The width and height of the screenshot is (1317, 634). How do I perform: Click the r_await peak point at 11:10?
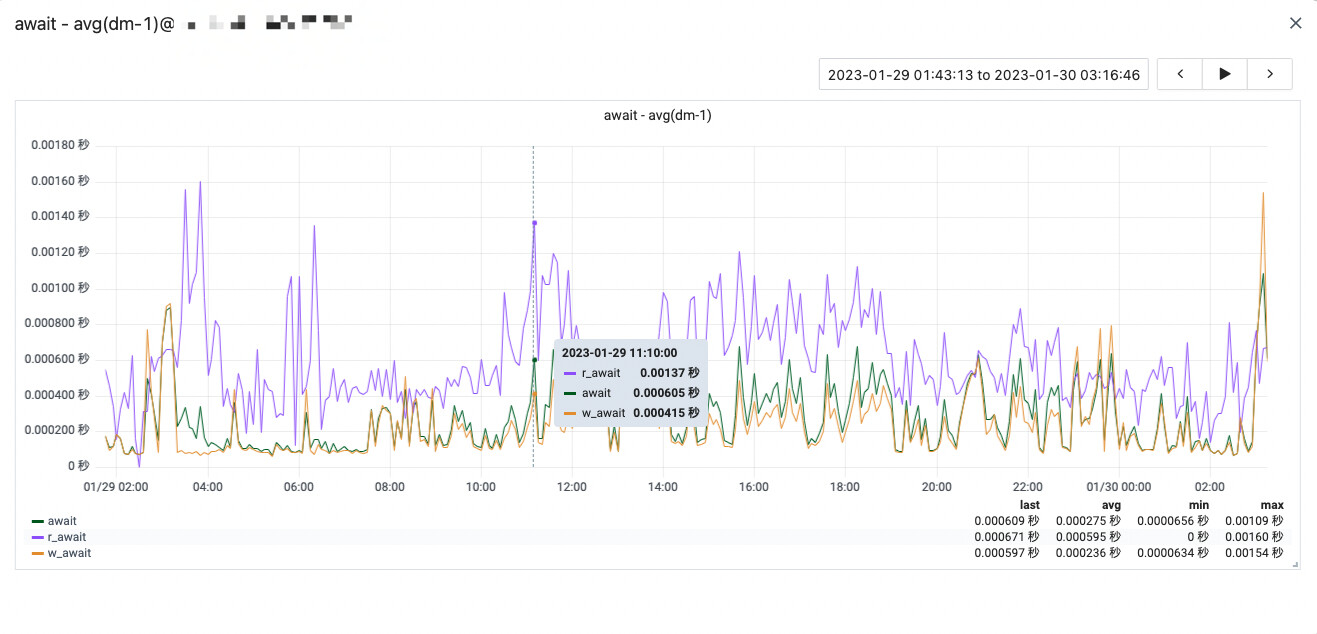click(x=534, y=223)
